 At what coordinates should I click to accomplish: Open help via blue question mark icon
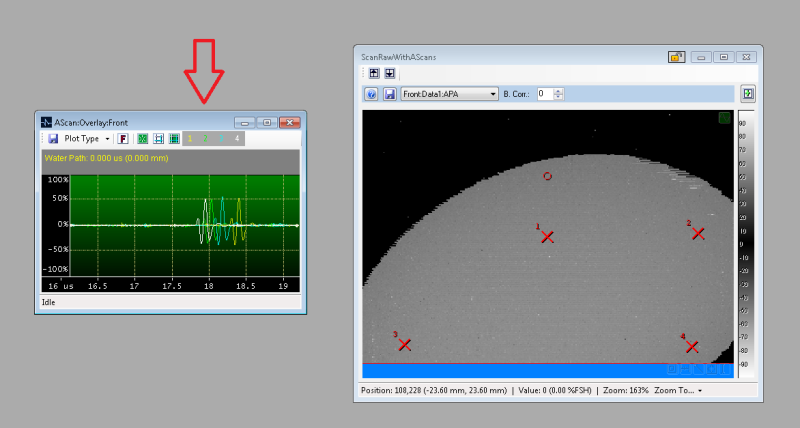(371, 94)
